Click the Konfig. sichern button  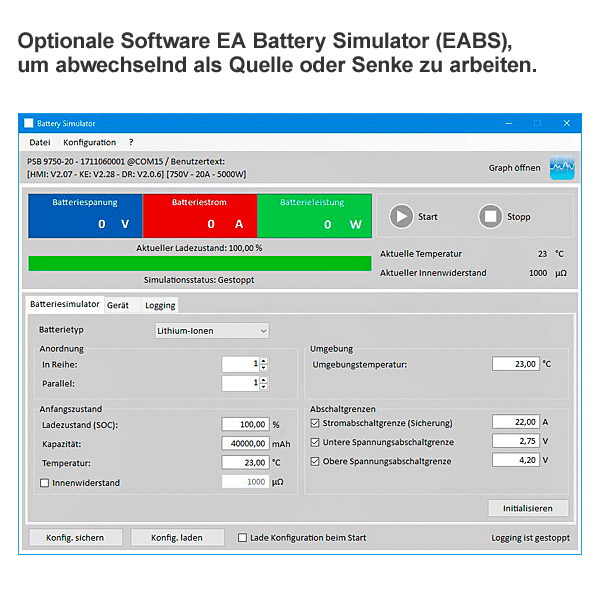pos(75,537)
